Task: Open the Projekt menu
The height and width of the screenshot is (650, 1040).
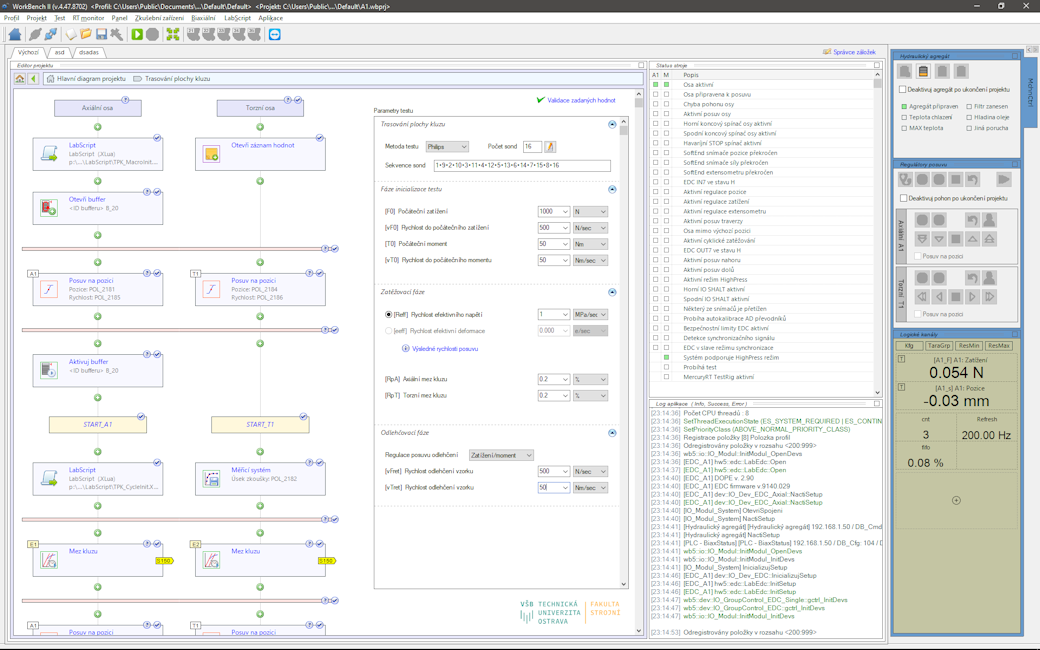Action: click(36, 18)
